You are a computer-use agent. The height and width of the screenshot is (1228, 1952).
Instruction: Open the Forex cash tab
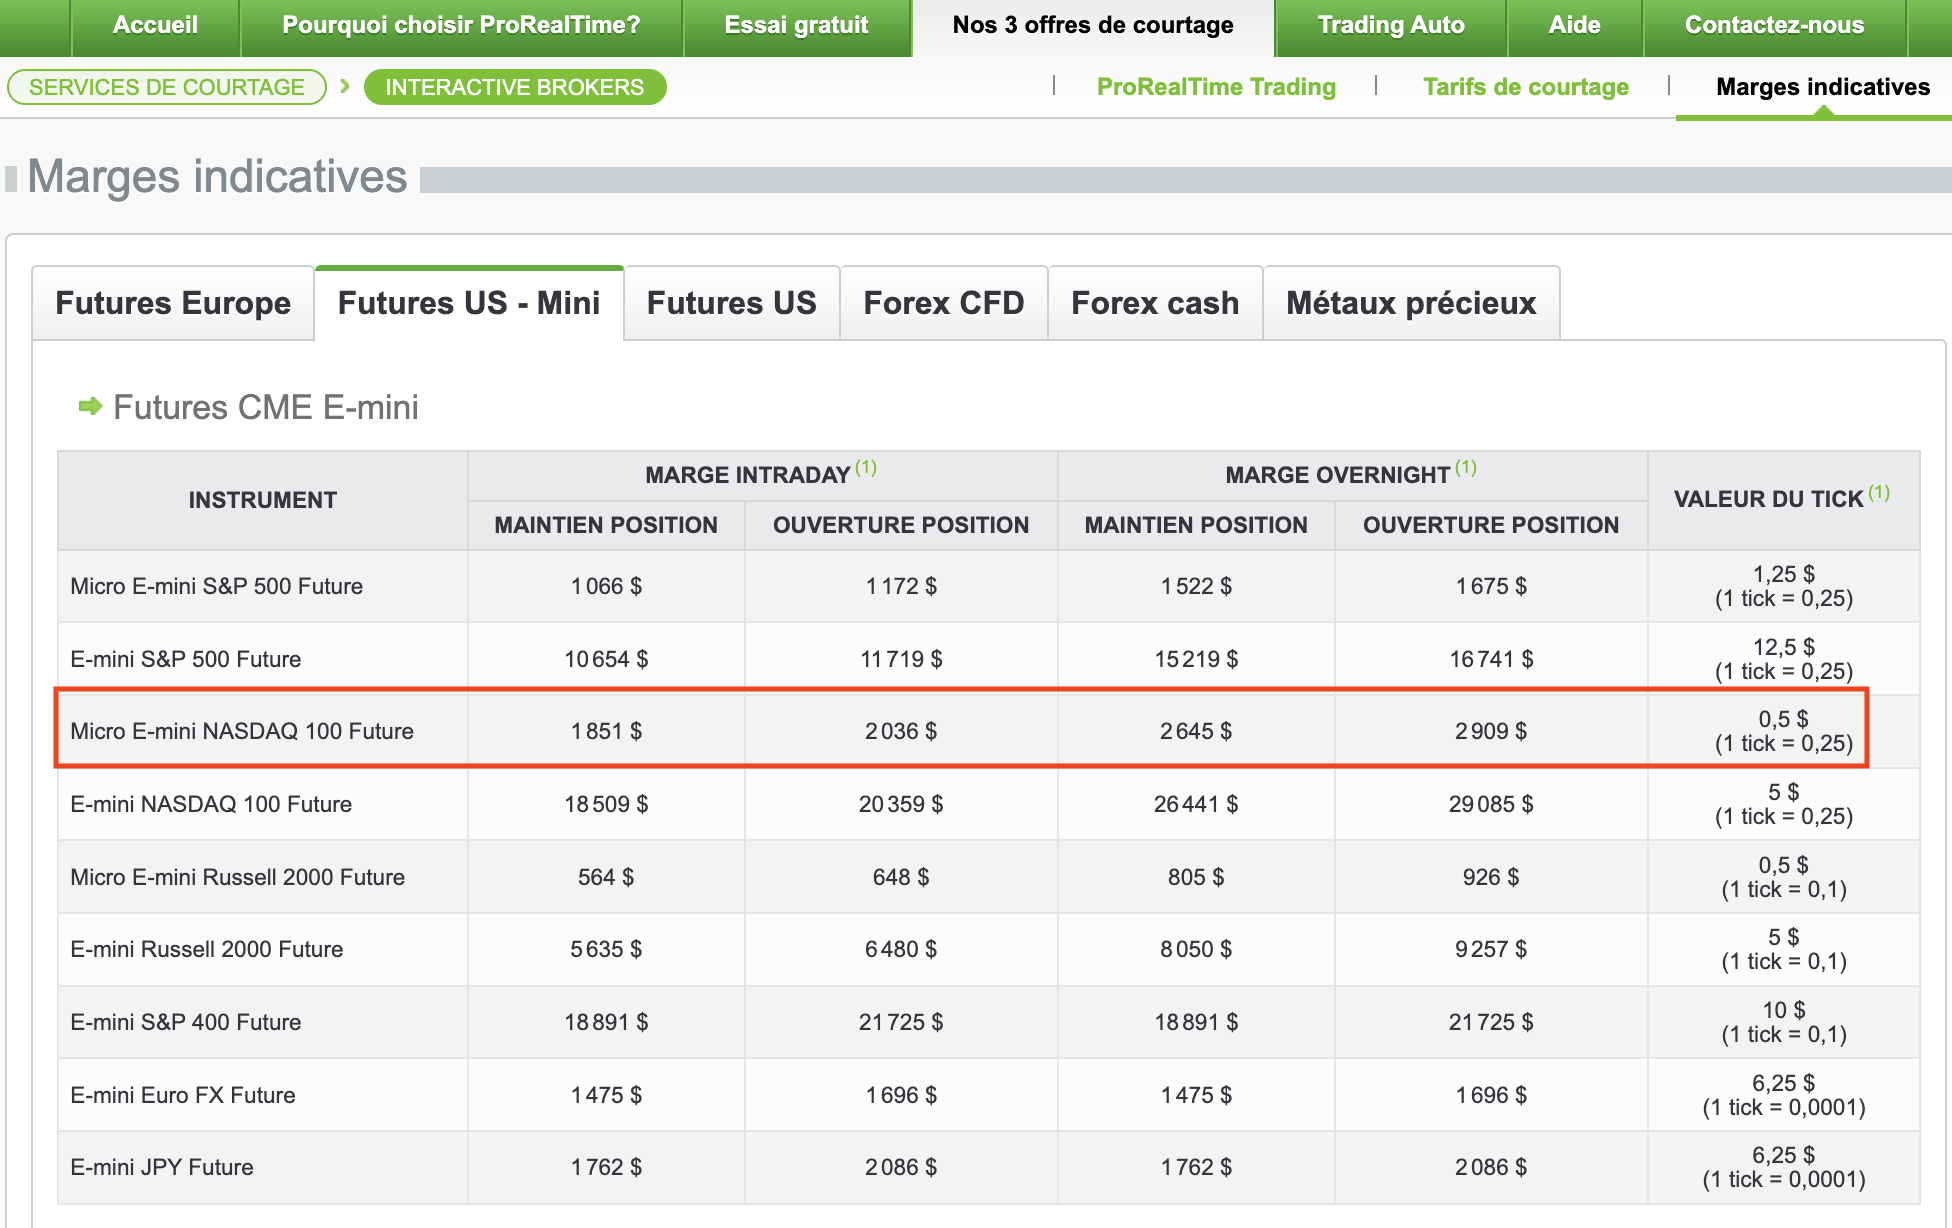(x=1154, y=303)
